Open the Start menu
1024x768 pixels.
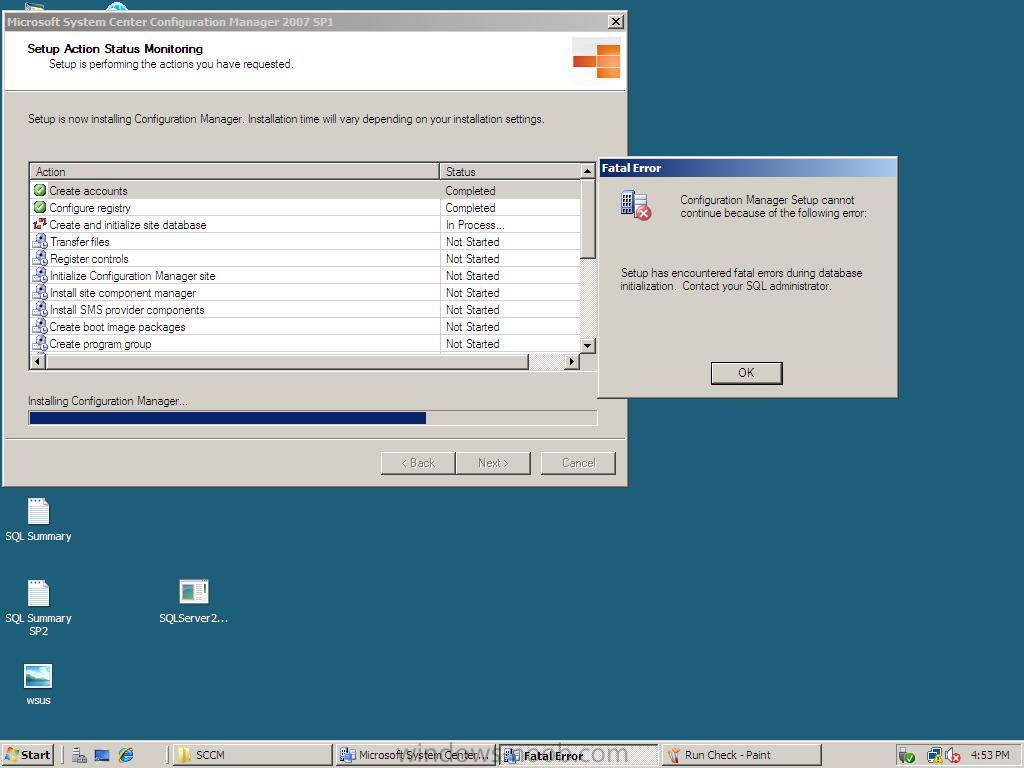point(28,755)
